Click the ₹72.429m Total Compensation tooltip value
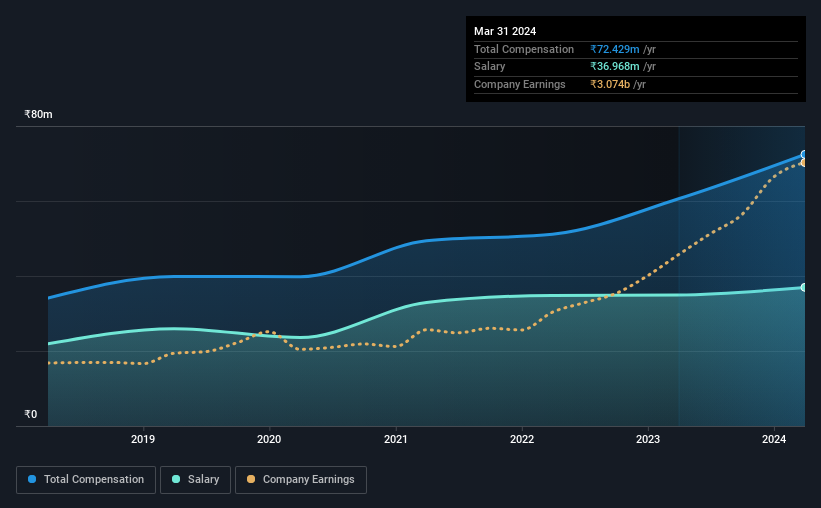Viewport: 821px width, 508px height. tap(615, 49)
